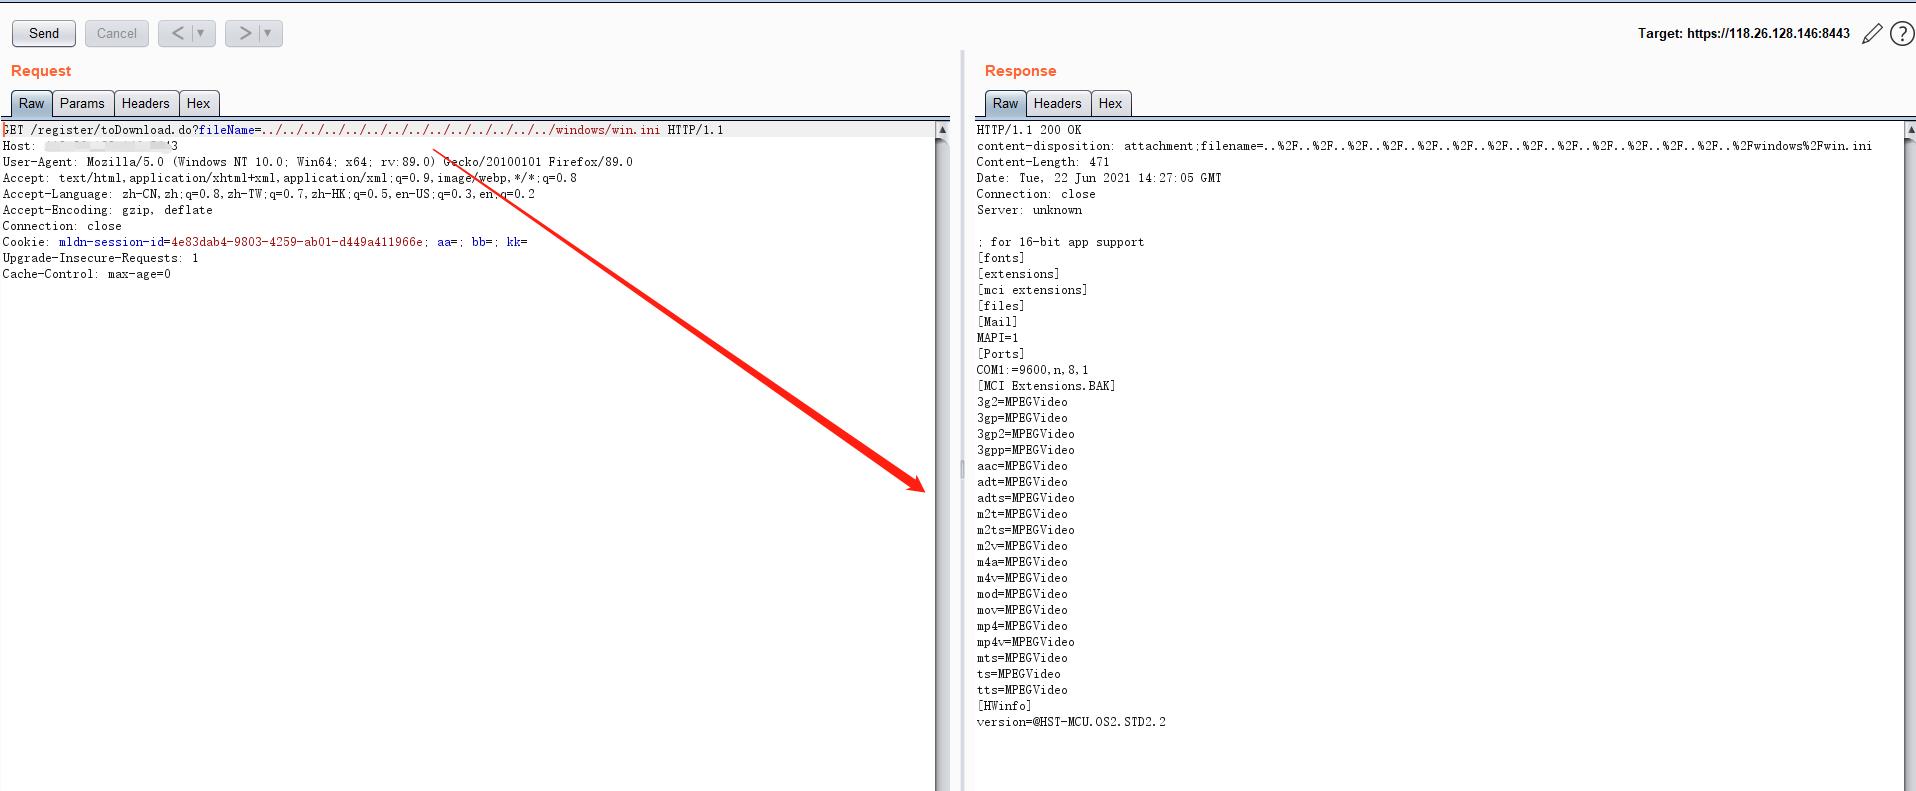Edit the target with pencil icon
1916x791 pixels.
point(1872,34)
